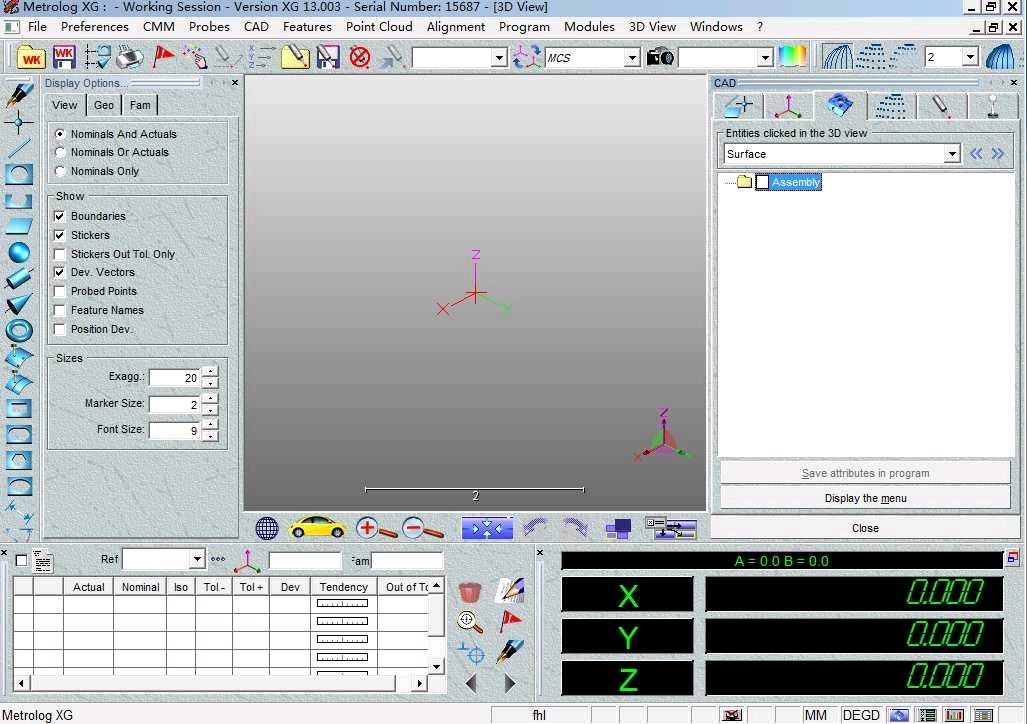Open the MCS coordinate system dropdown
This screenshot has width=1027, height=724.
coord(631,58)
